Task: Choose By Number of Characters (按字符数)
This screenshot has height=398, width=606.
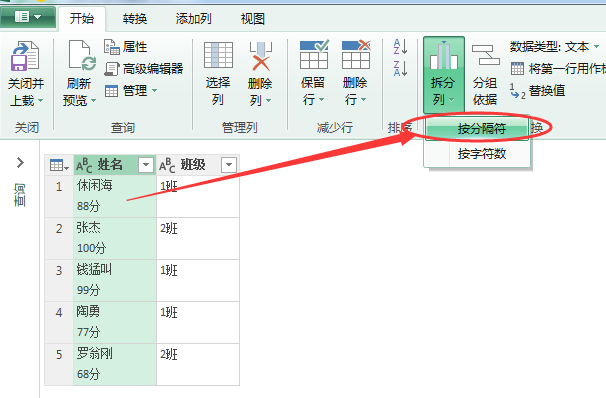Action: [478, 154]
